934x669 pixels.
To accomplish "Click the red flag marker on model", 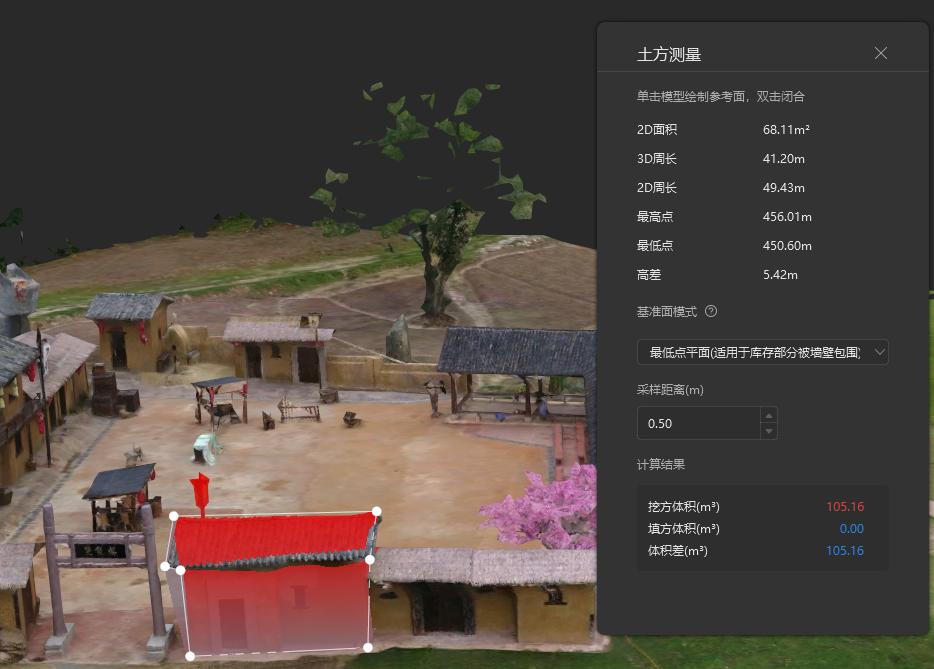I will click(200, 493).
